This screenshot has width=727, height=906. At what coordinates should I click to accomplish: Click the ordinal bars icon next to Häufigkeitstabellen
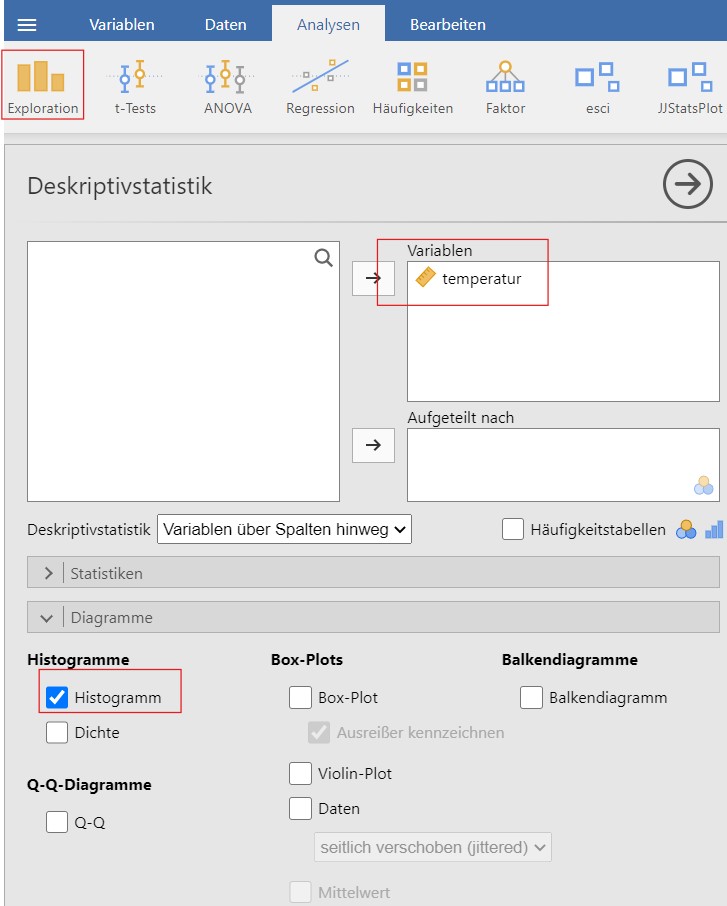714,529
